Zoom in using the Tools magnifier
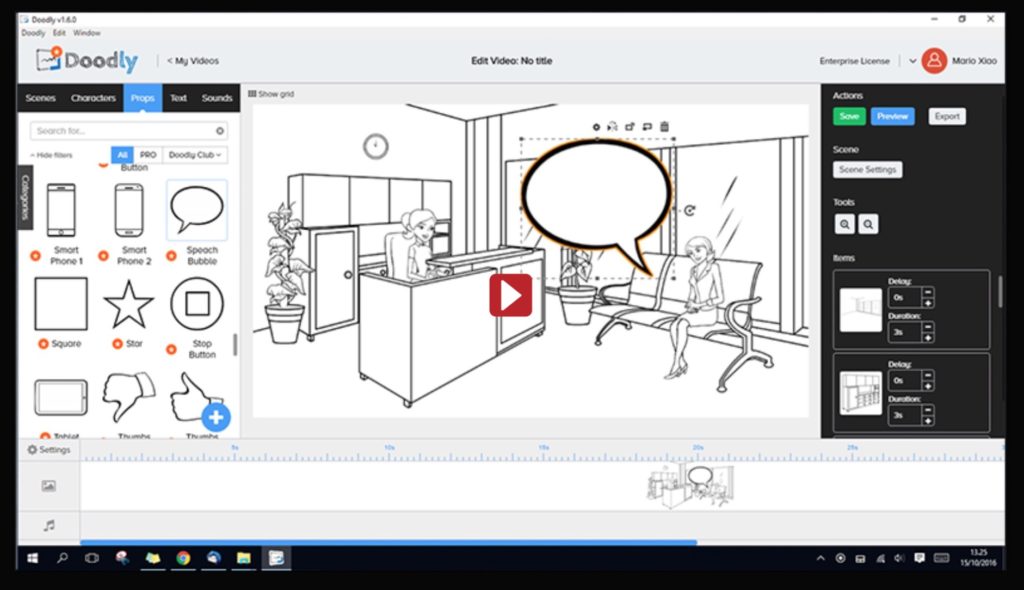 [844, 224]
